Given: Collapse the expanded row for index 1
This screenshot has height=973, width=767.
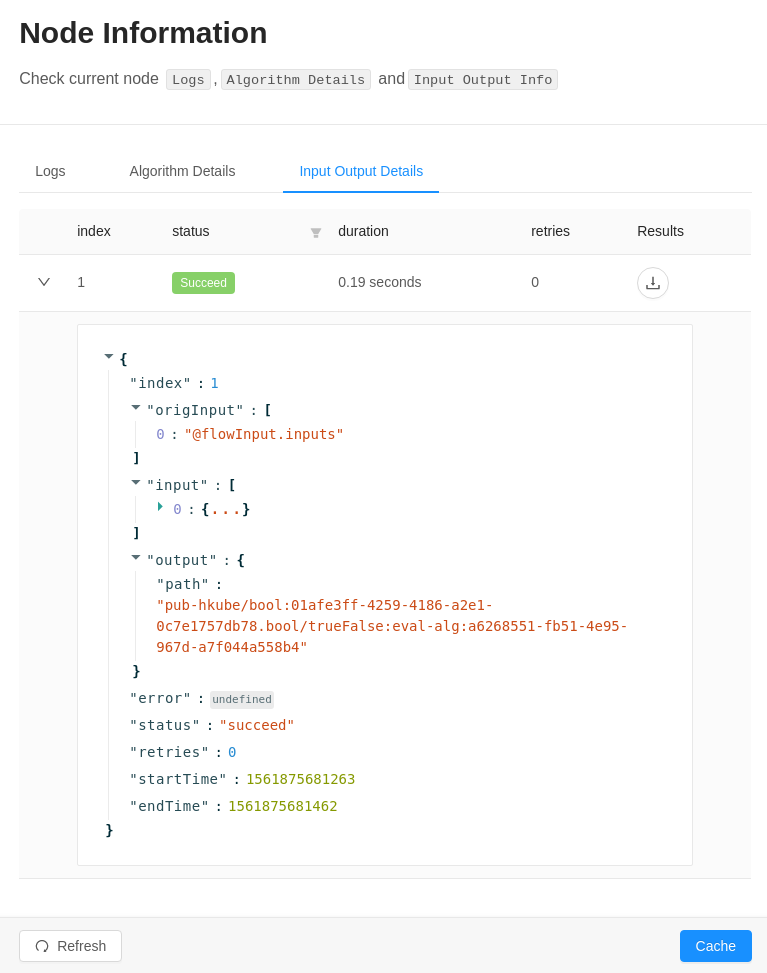Looking at the screenshot, I should pos(43,282).
